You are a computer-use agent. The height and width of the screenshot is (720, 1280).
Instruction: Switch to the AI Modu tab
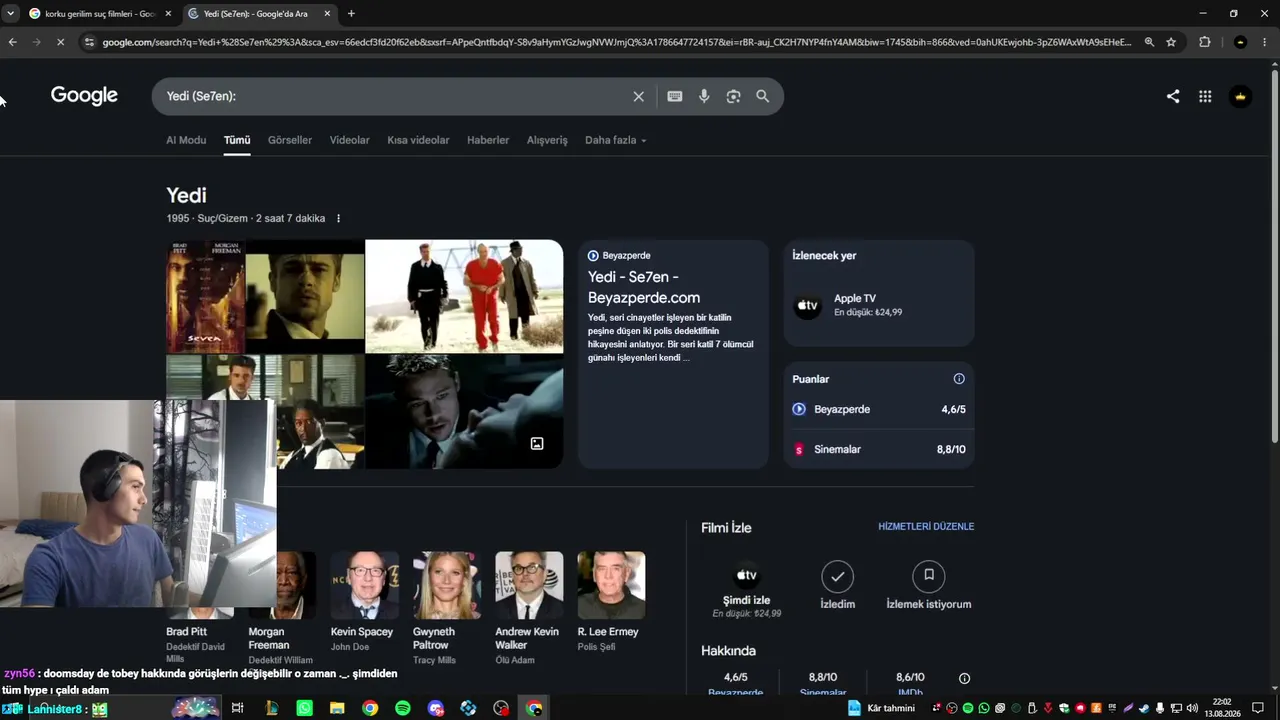tap(186, 140)
